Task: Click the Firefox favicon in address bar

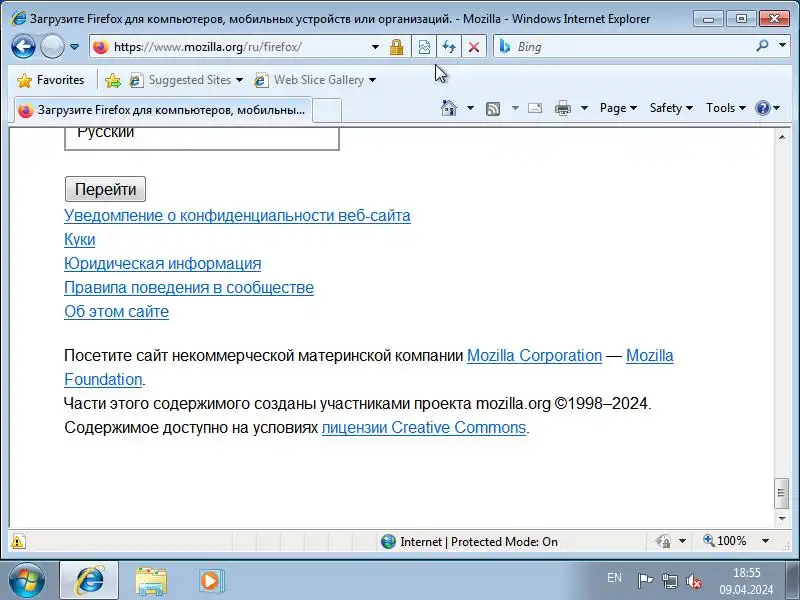Action: click(x=101, y=47)
